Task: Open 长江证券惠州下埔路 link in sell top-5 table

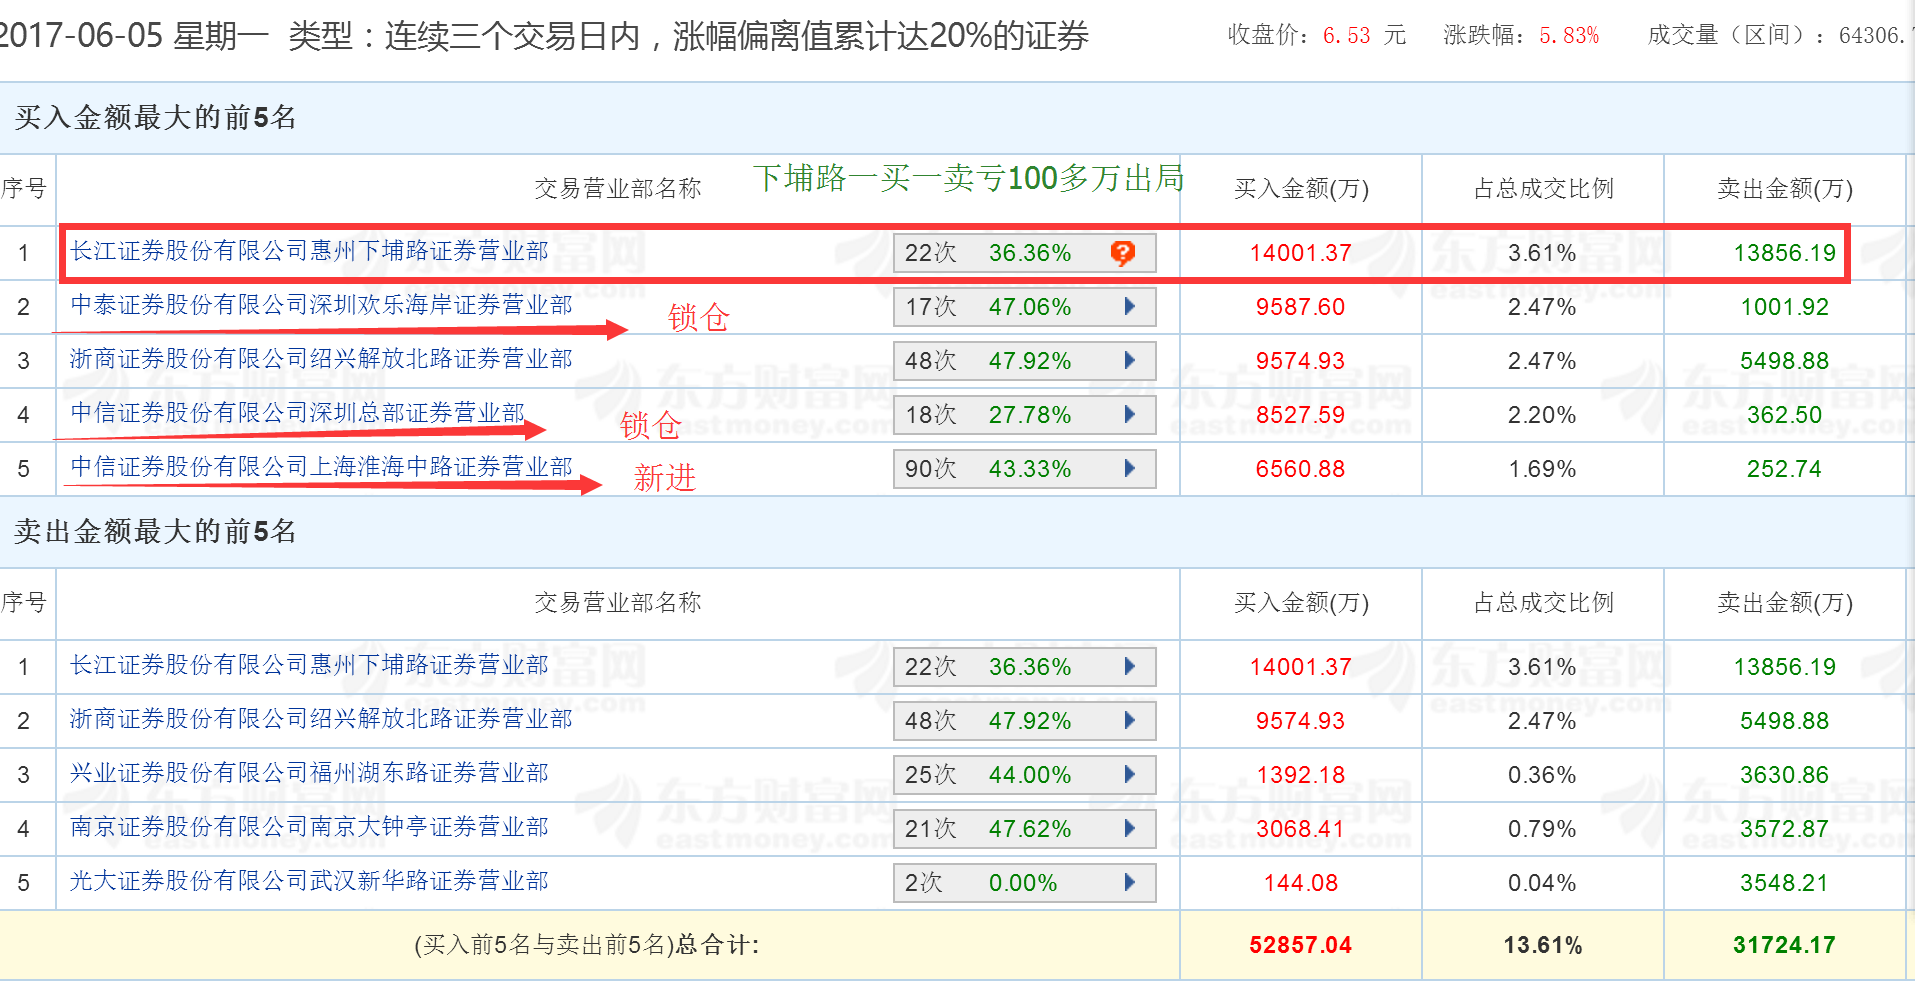Action: click(309, 665)
